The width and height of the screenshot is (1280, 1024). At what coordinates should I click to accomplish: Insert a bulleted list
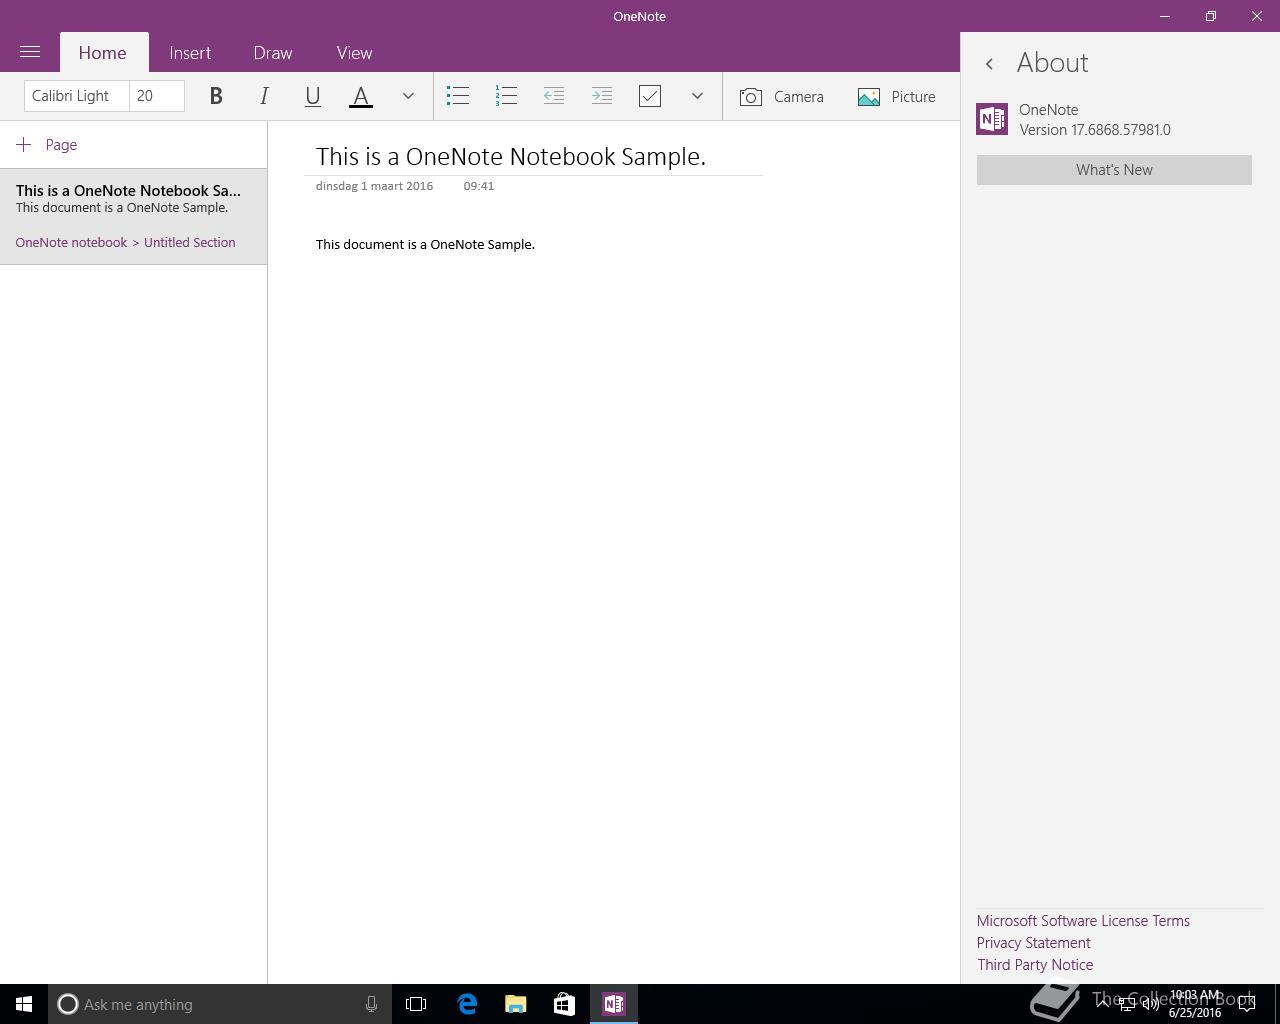458,96
